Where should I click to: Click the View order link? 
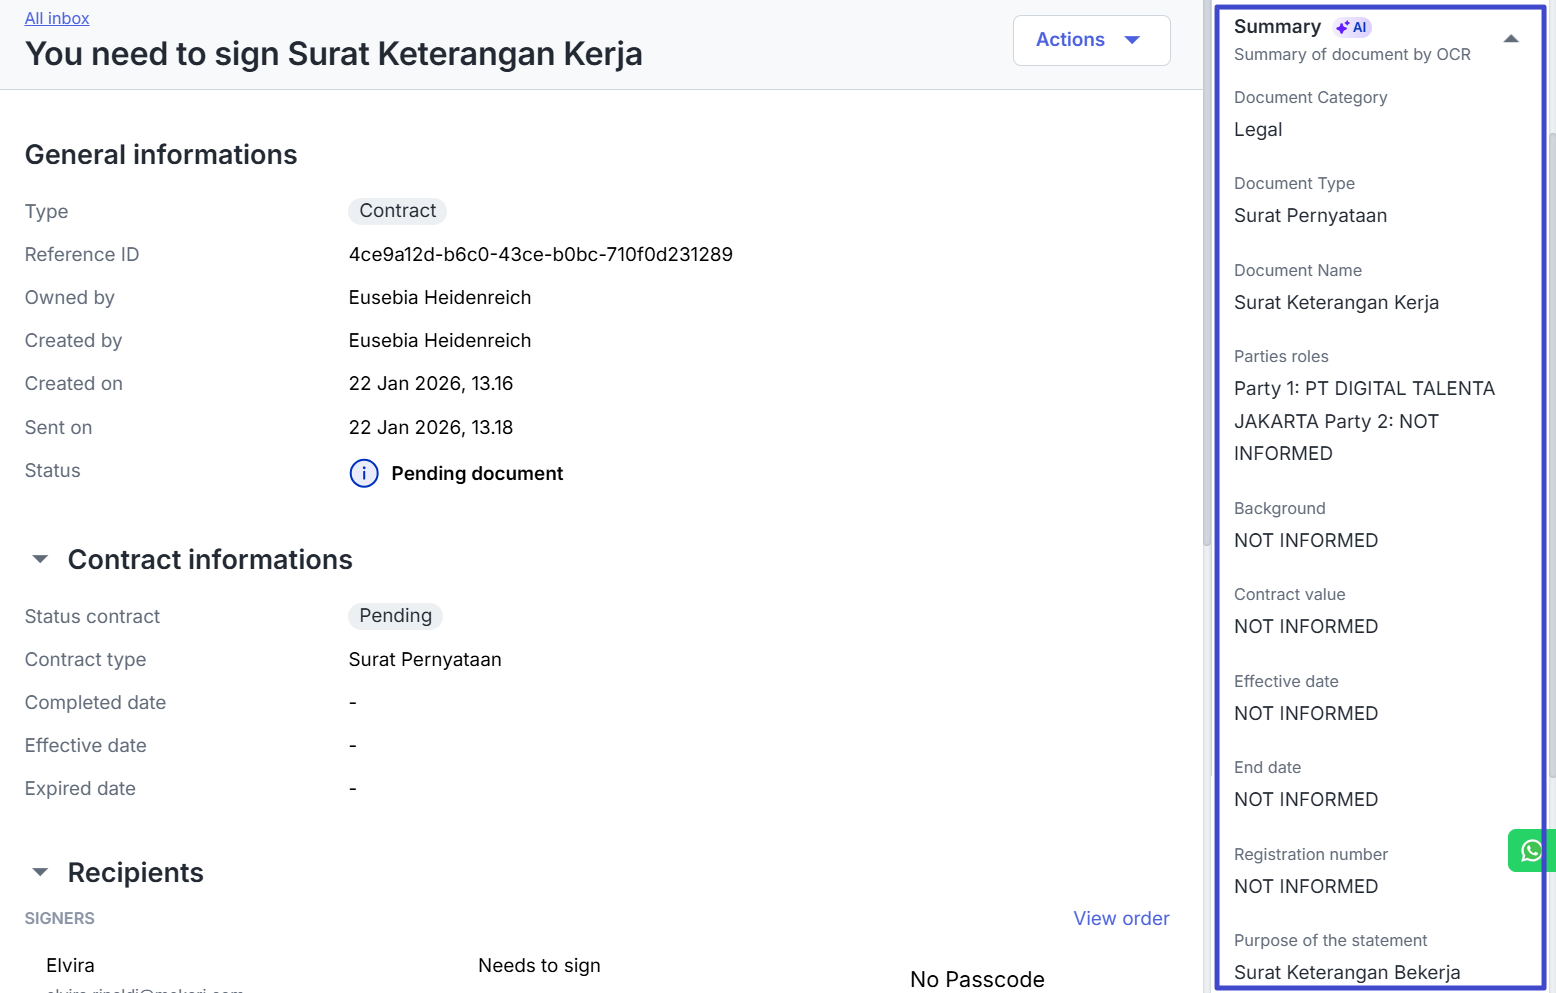click(x=1121, y=918)
